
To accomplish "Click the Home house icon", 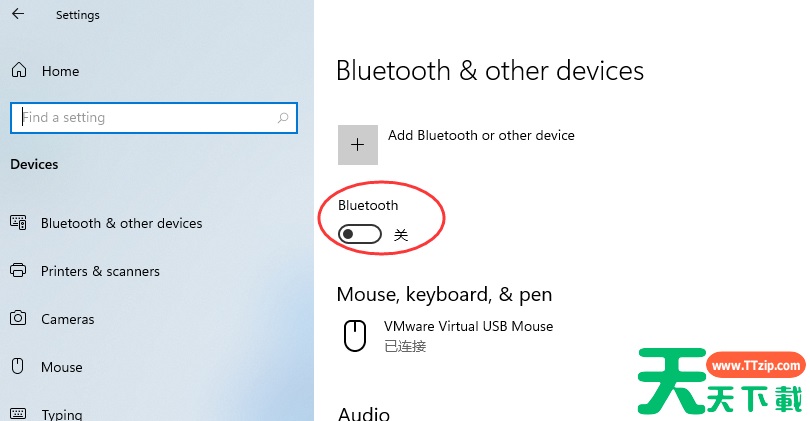I will point(19,71).
